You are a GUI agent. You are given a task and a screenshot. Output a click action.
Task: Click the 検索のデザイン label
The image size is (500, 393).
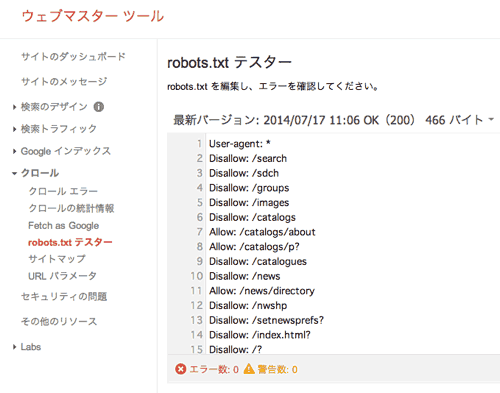(54, 107)
